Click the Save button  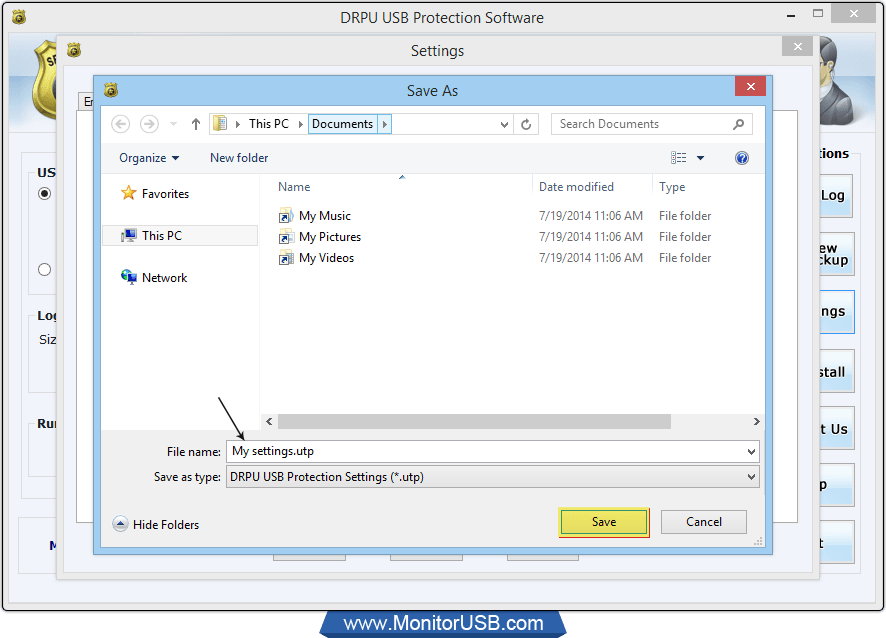pos(603,522)
